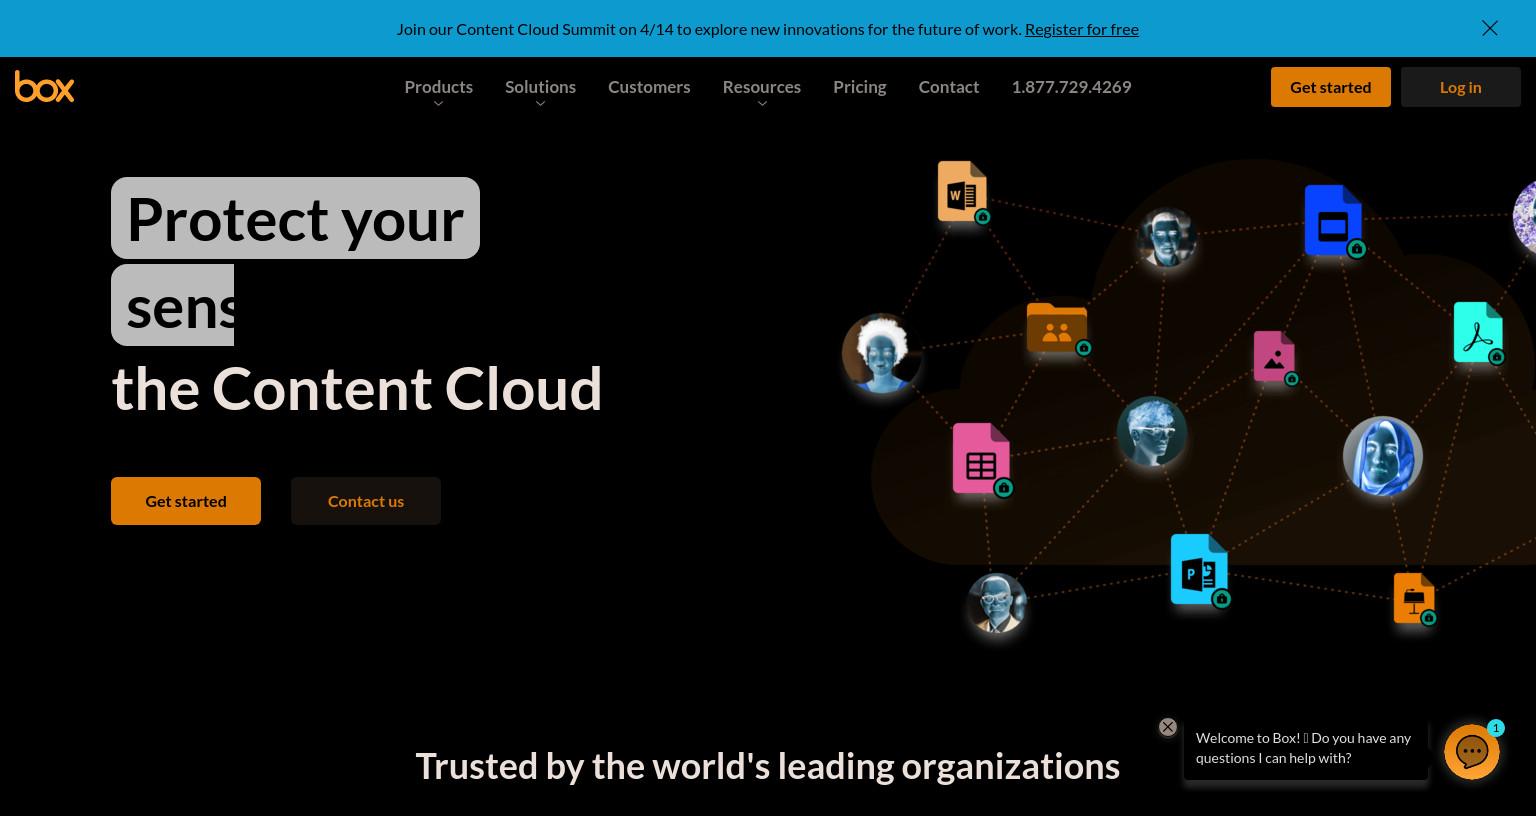The width and height of the screenshot is (1536, 816).
Task: Dismiss the Content Cloud Summit banner
Action: [1490, 28]
